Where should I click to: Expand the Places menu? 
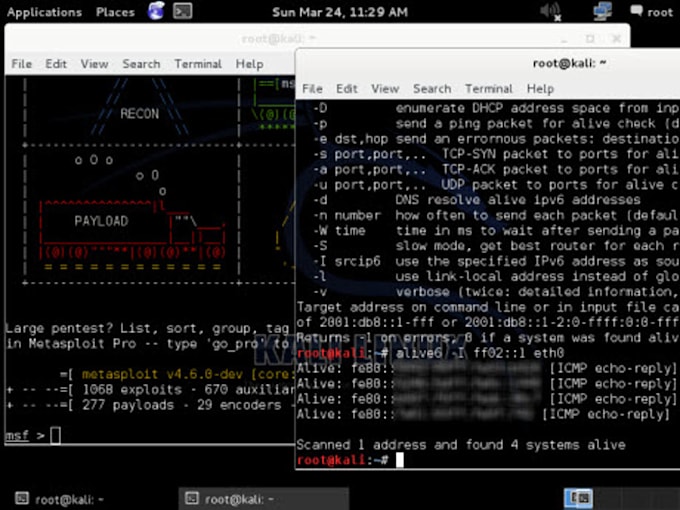(x=115, y=12)
